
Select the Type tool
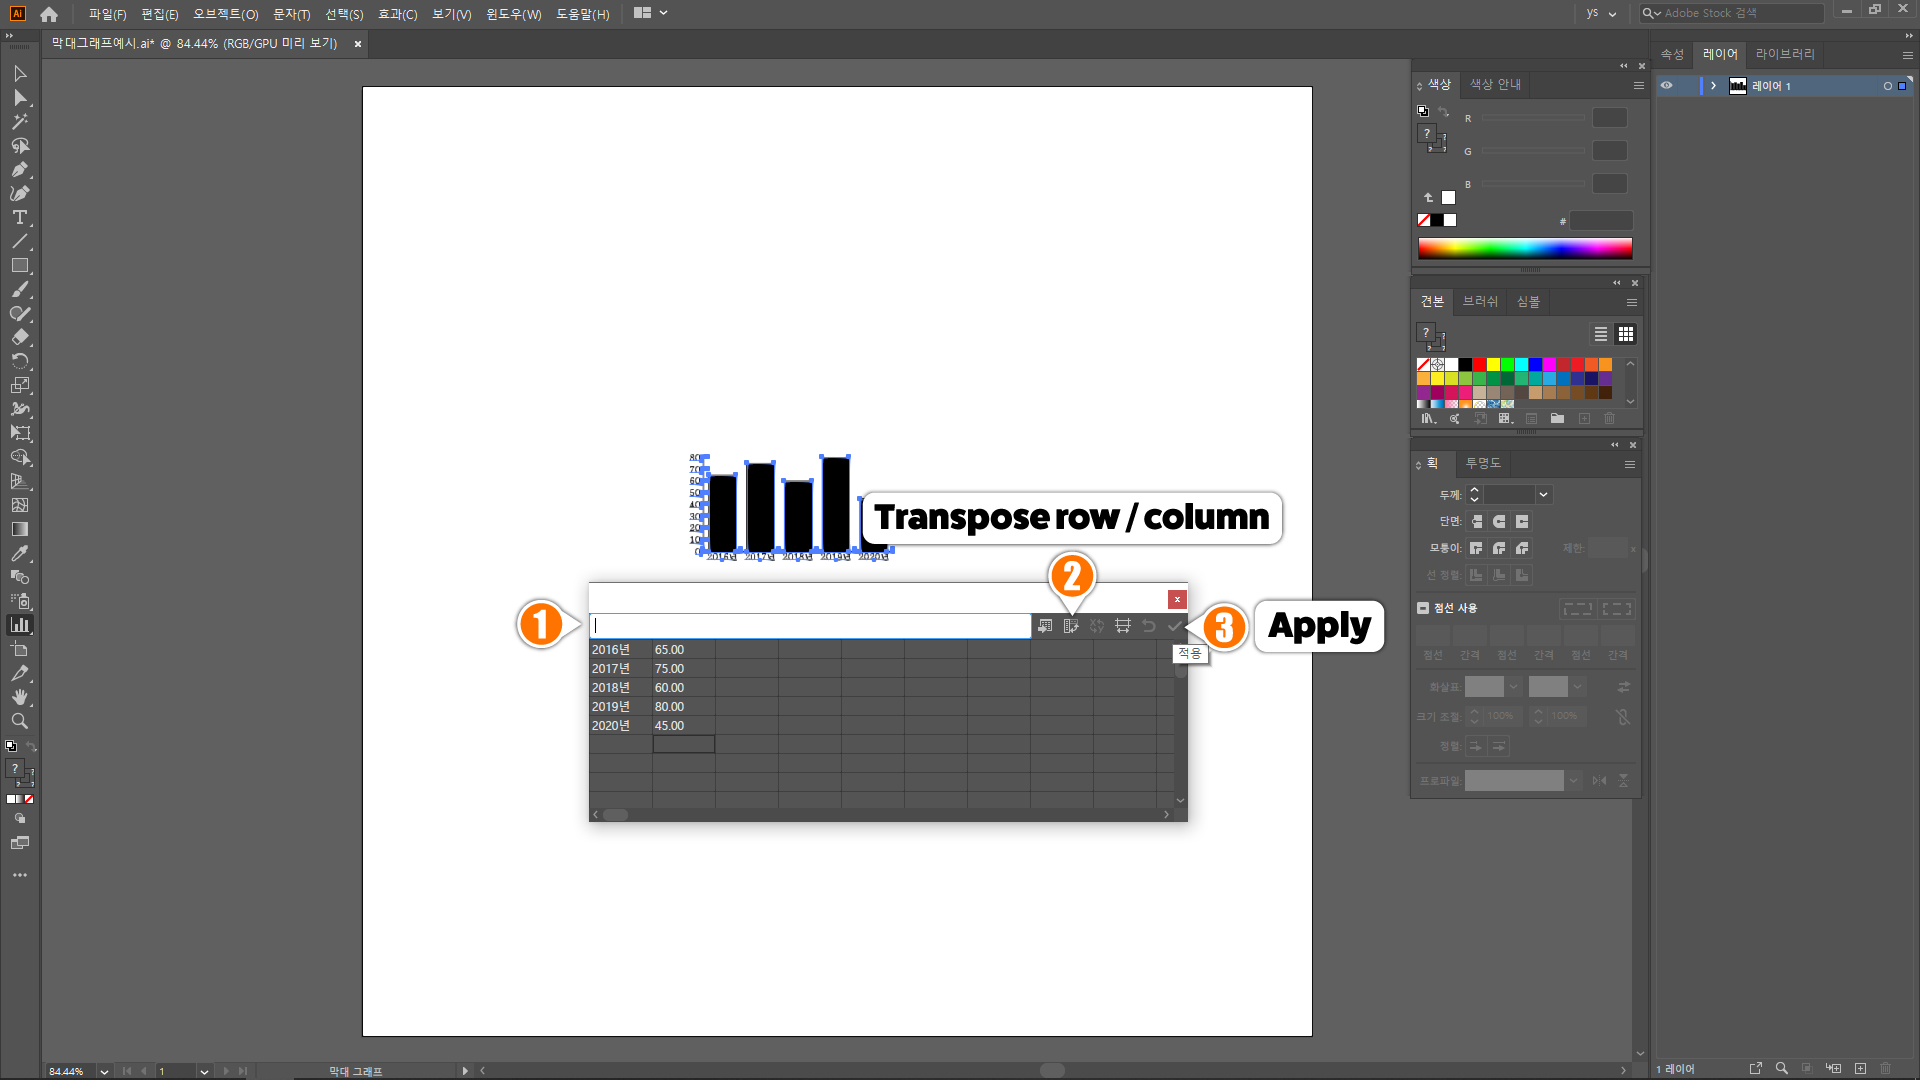click(x=20, y=217)
